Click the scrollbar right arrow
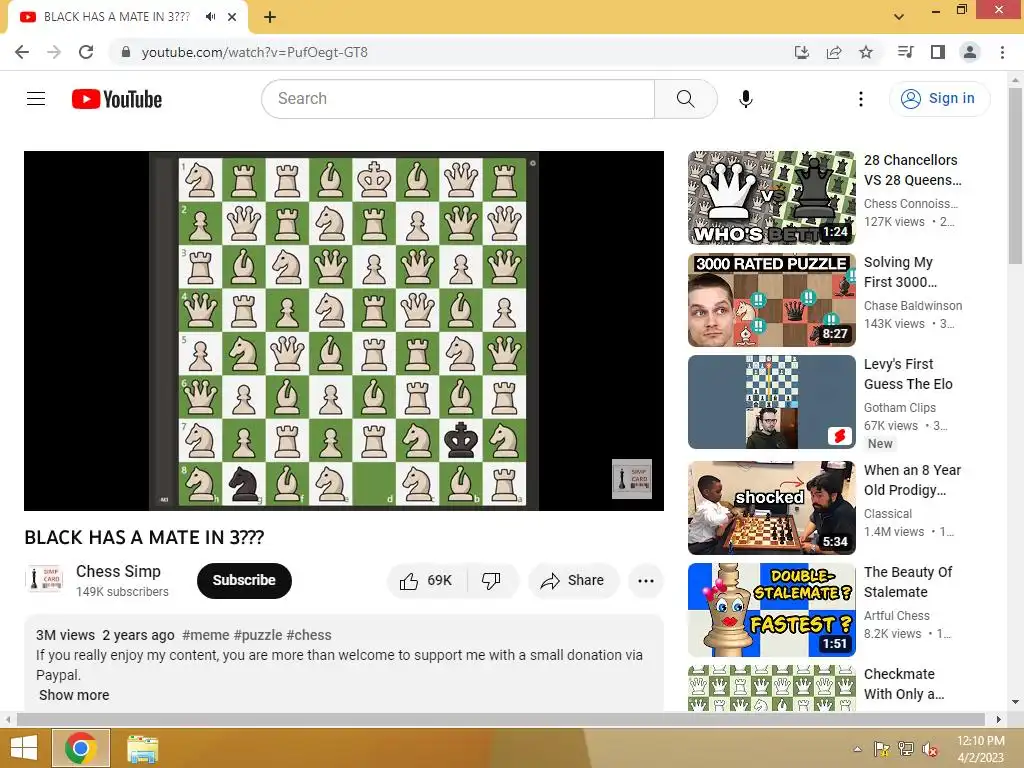This screenshot has height=768, width=1024. point(998,719)
